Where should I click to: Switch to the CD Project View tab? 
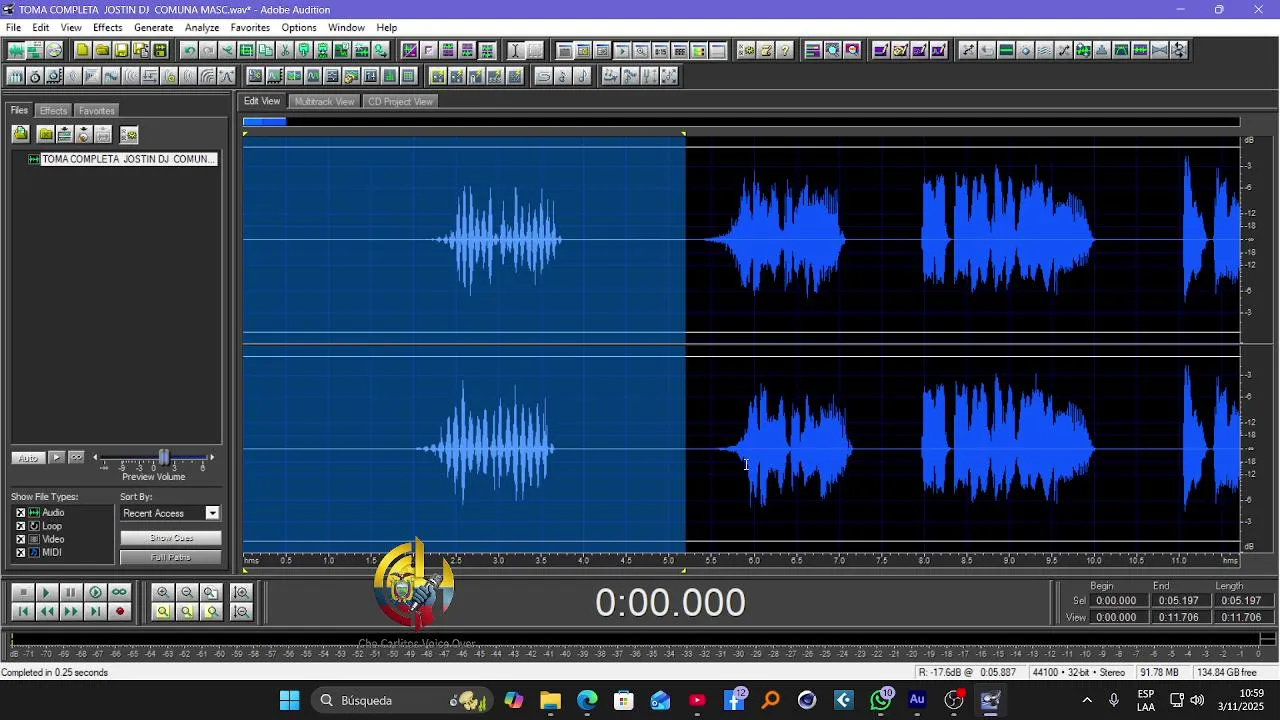point(400,101)
